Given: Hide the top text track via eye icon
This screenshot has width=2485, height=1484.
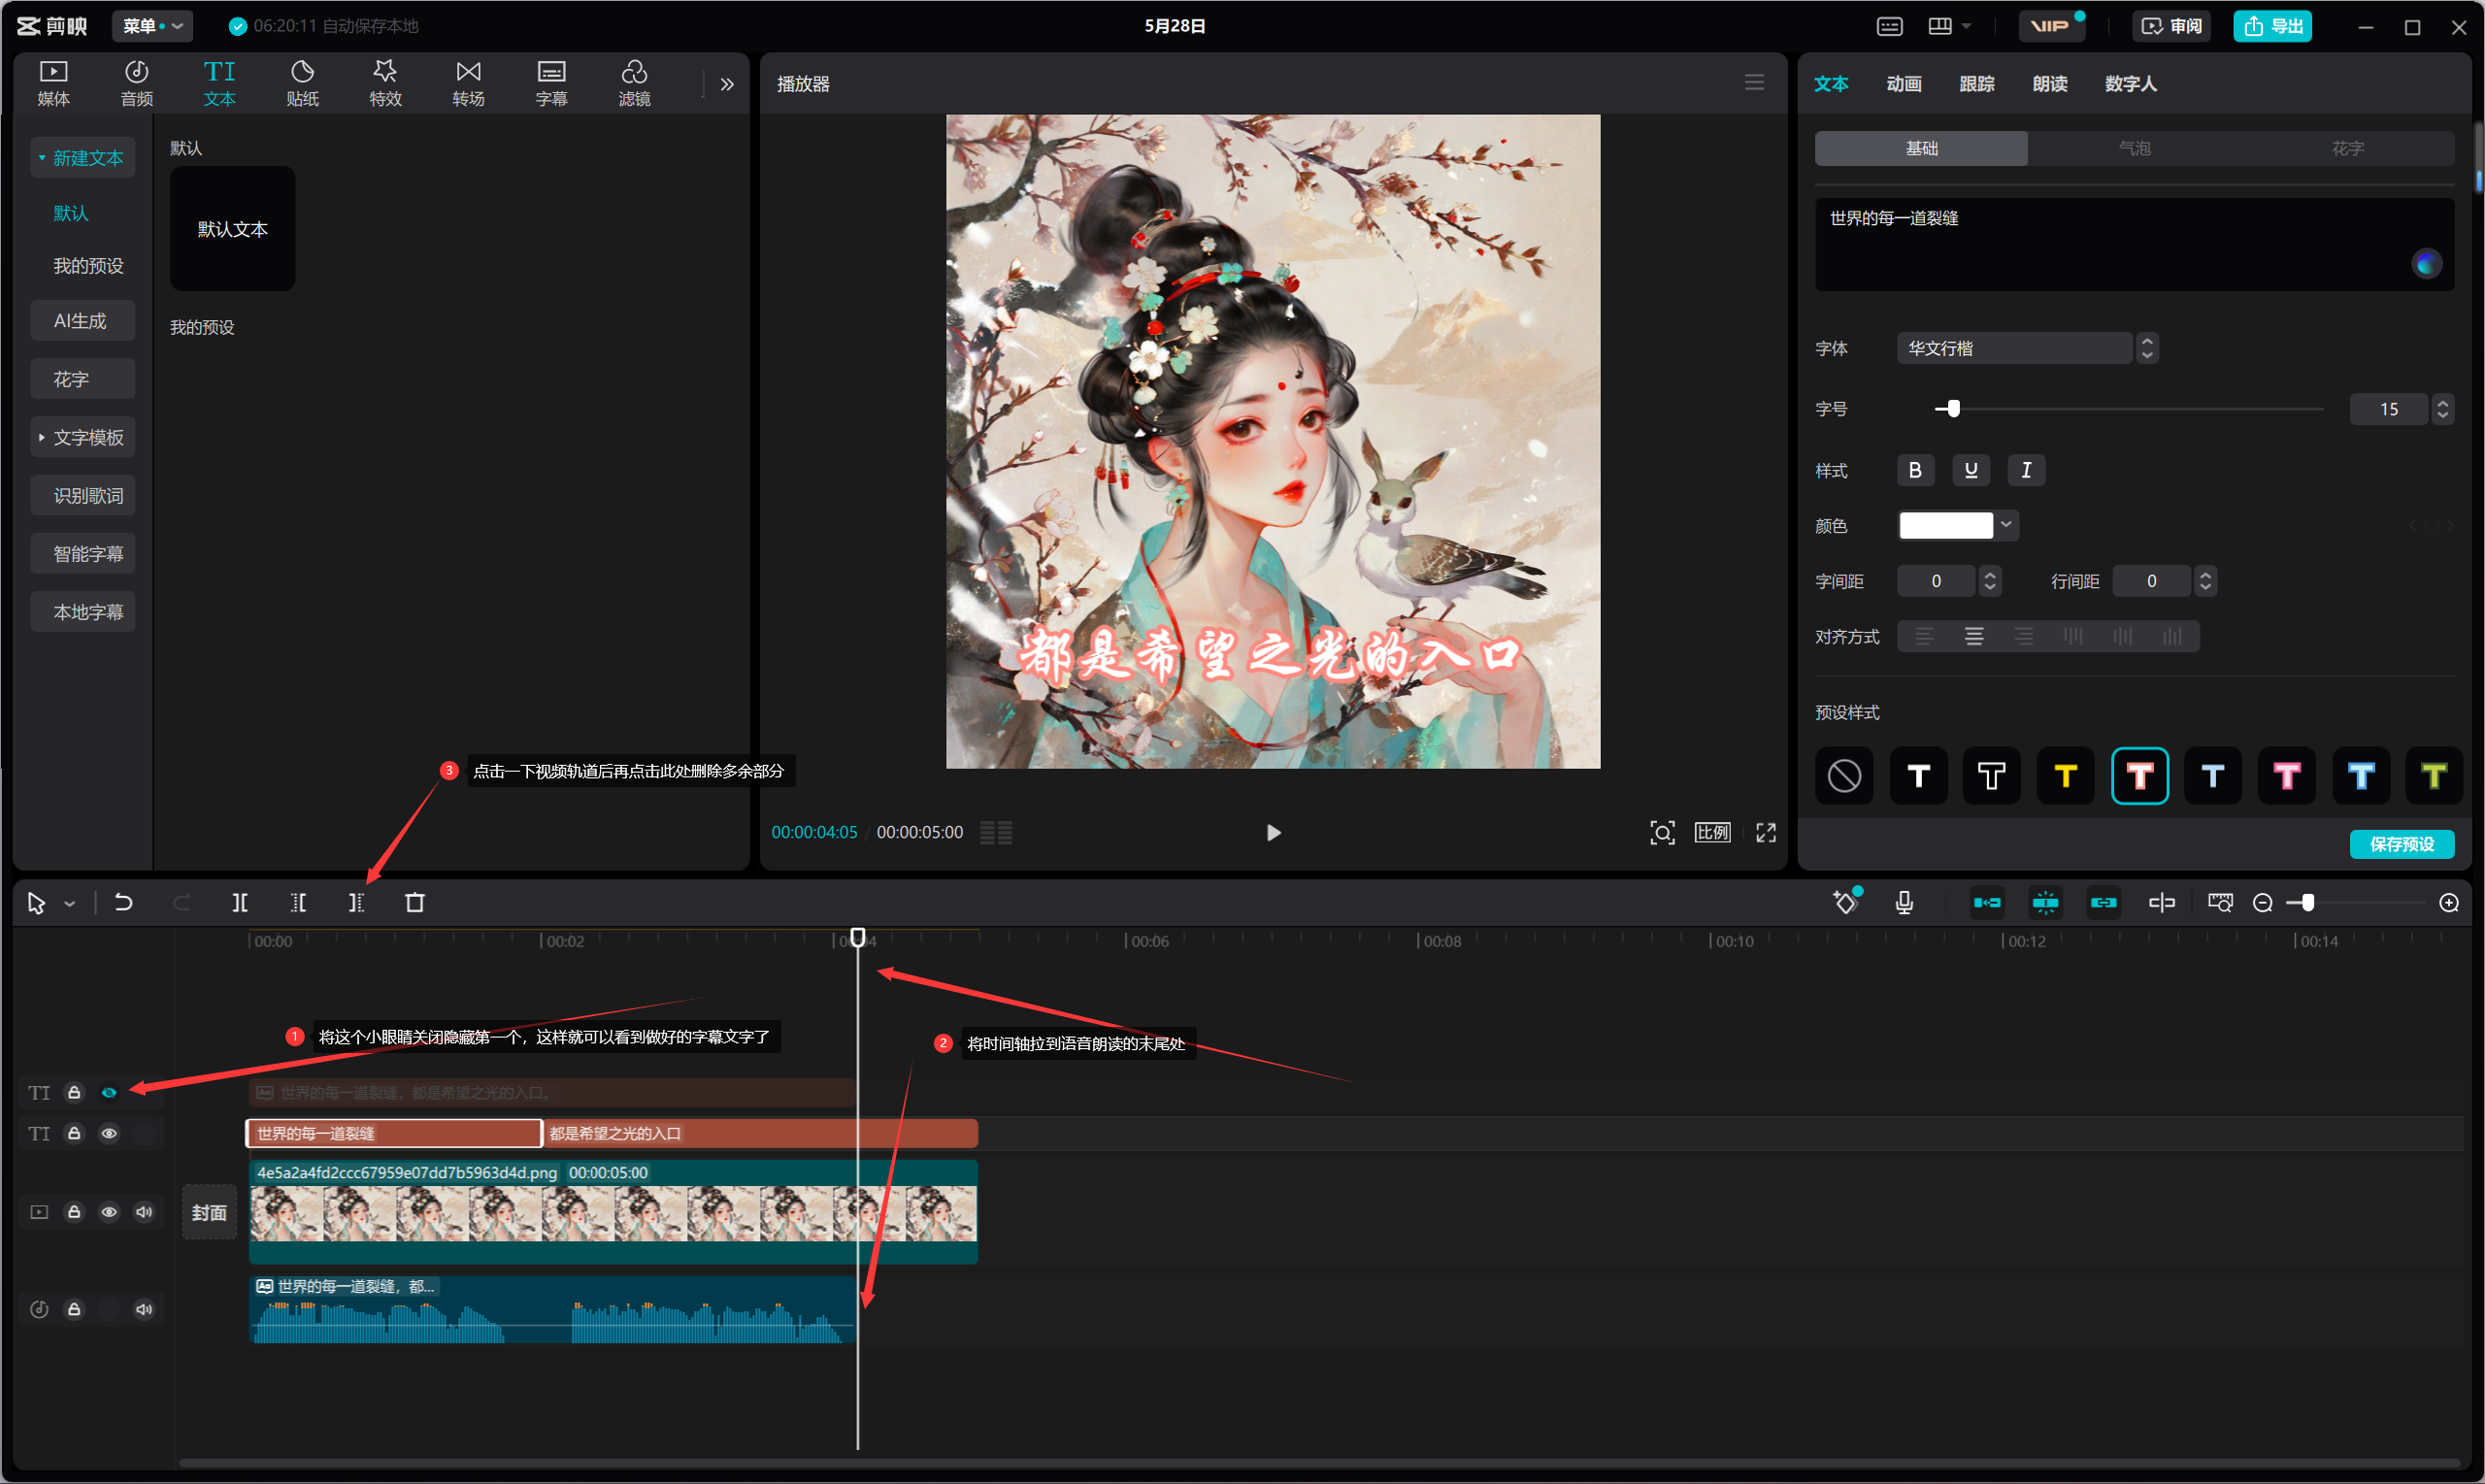Looking at the screenshot, I should click(109, 1093).
